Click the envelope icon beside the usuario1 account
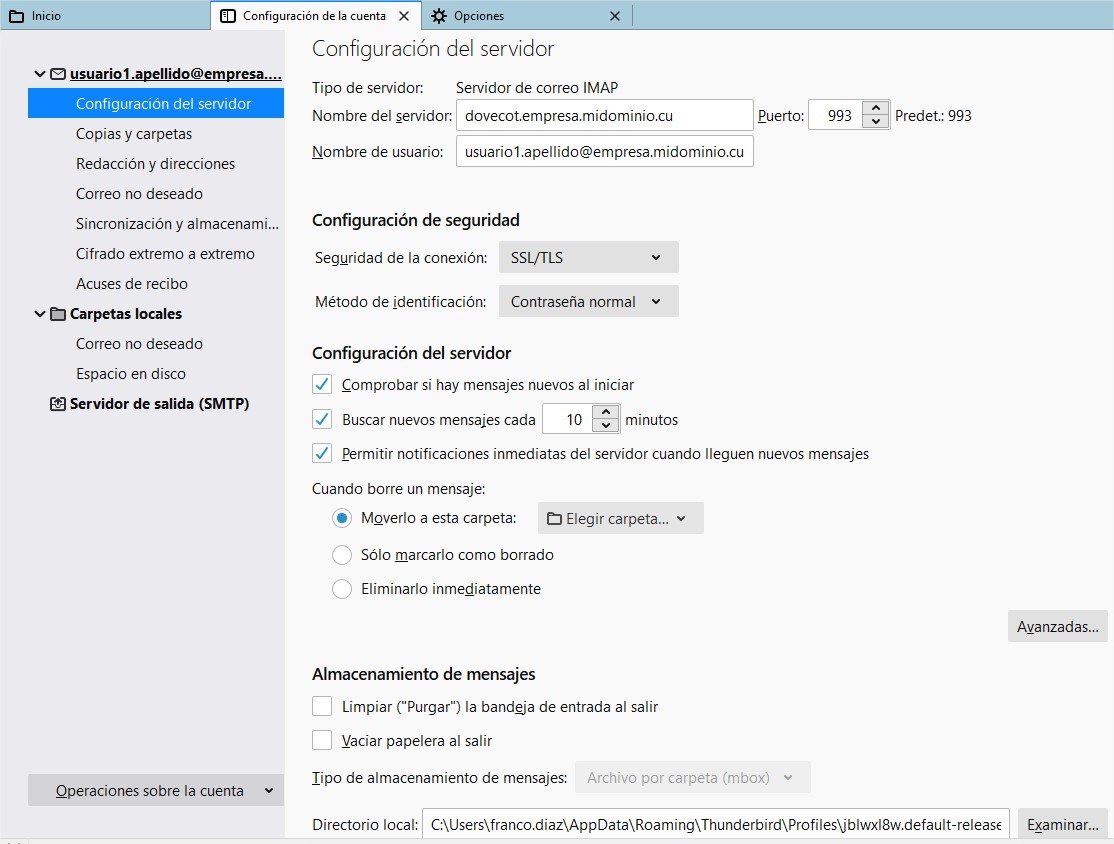Screen dimensions: 1114x844 (x=58, y=74)
